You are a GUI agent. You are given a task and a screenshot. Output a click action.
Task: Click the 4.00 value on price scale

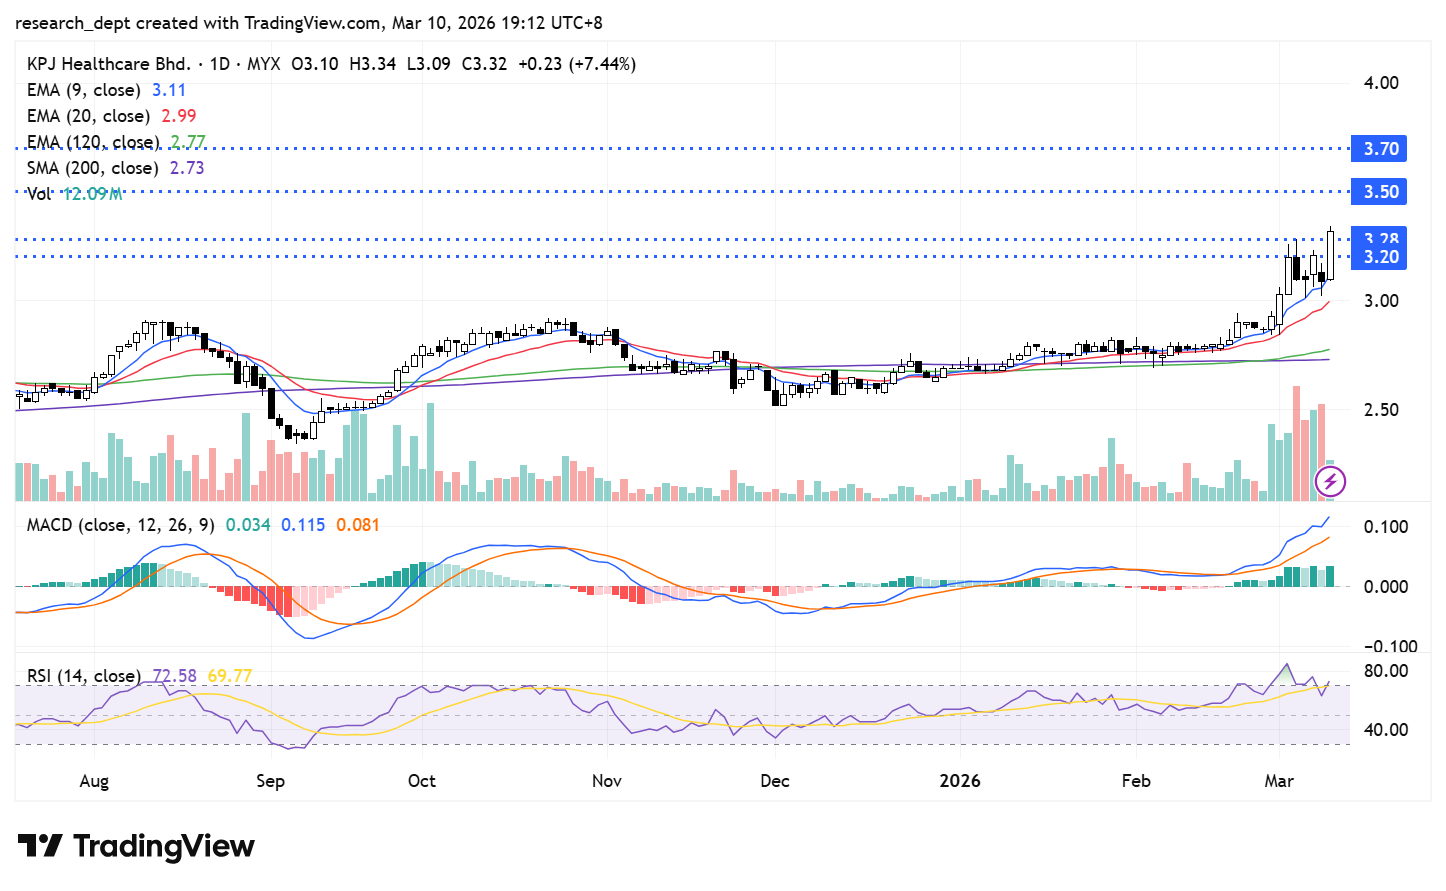coord(1381,83)
